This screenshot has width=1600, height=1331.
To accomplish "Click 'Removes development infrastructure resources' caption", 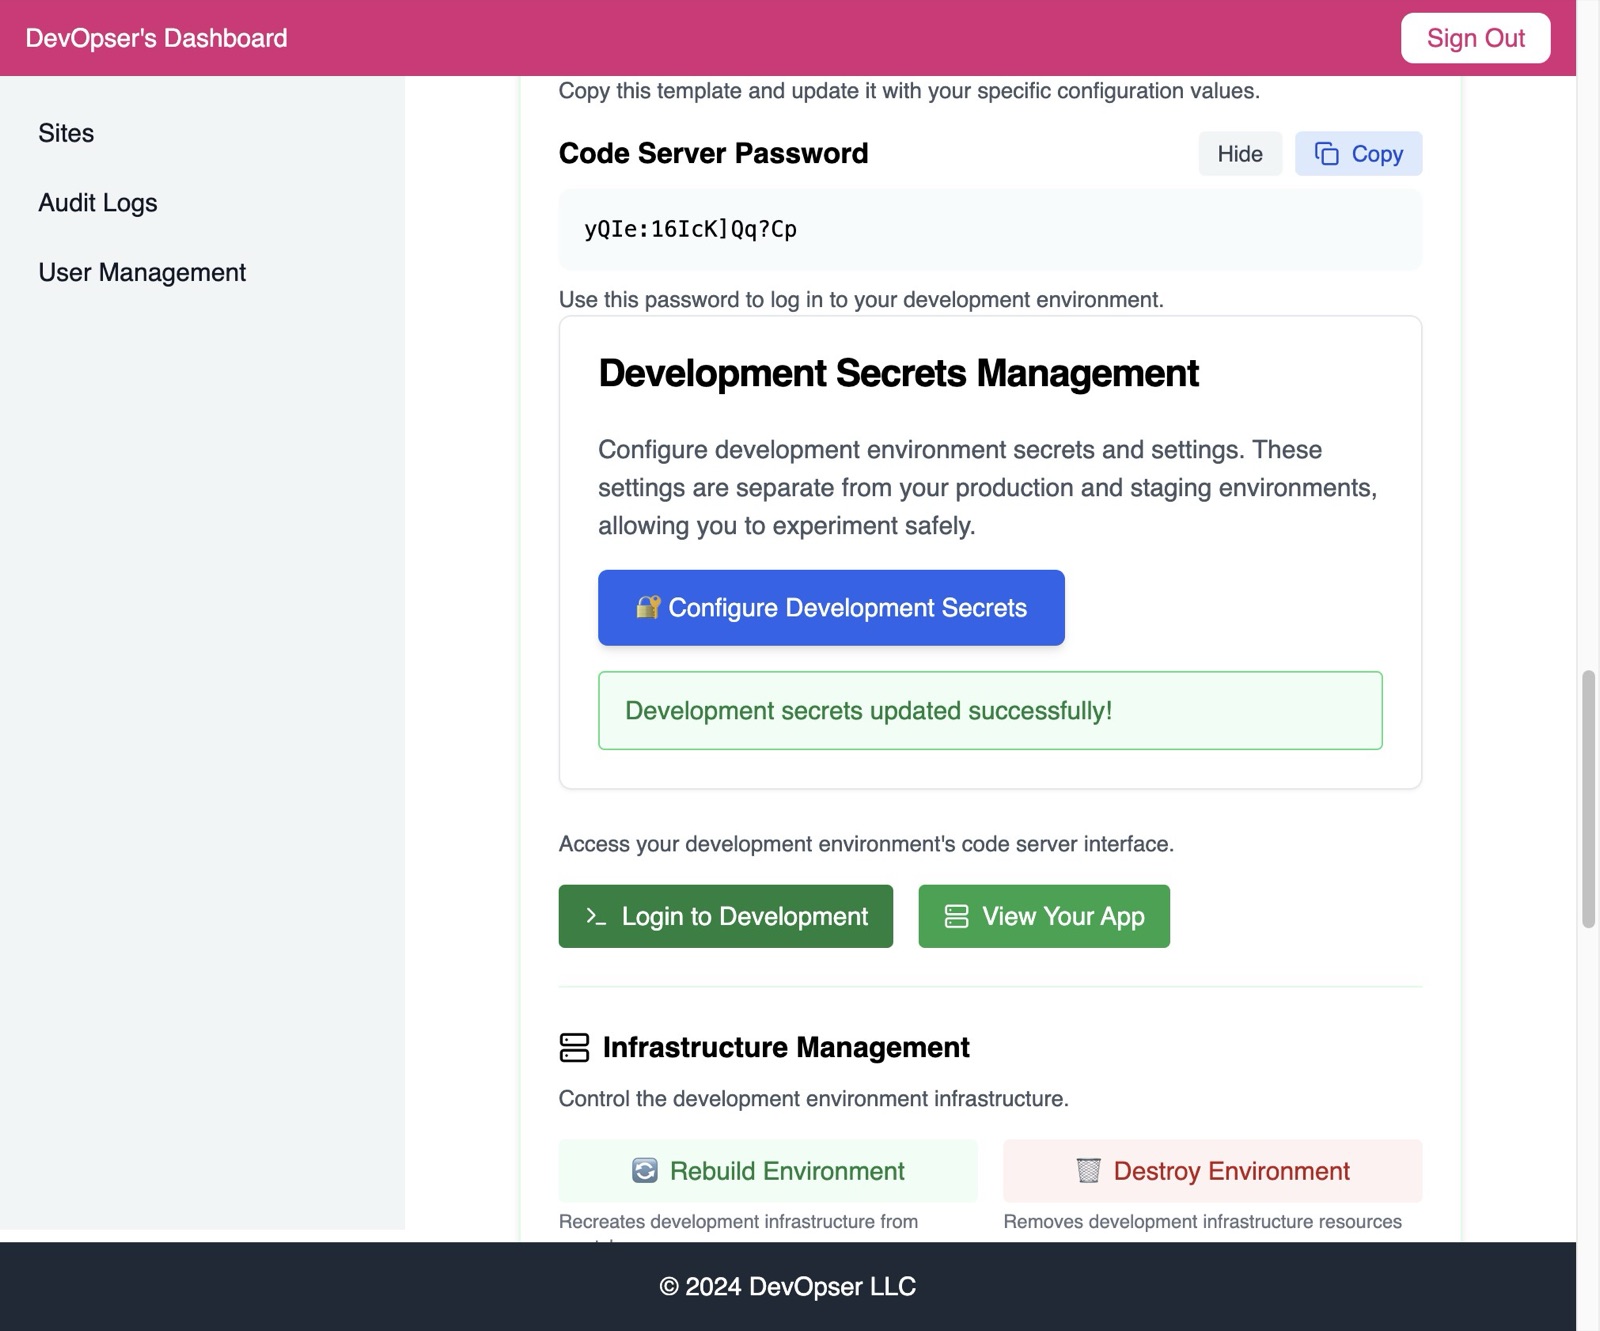I will pyautogui.click(x=1202, y=1221).
